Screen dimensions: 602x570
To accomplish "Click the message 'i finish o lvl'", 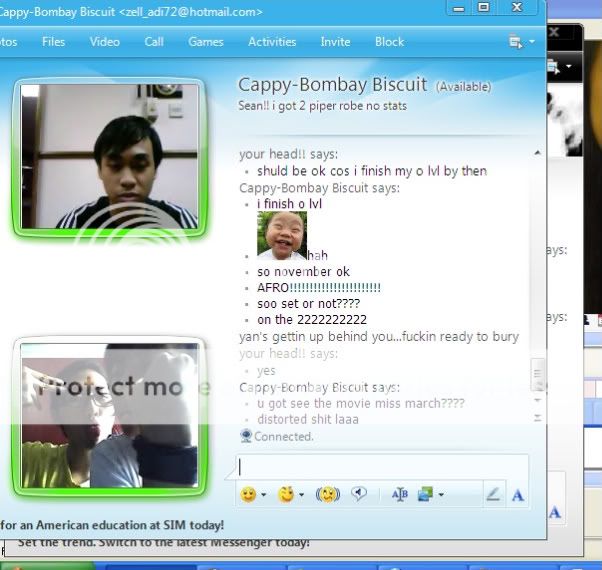I will pos(289,204).
